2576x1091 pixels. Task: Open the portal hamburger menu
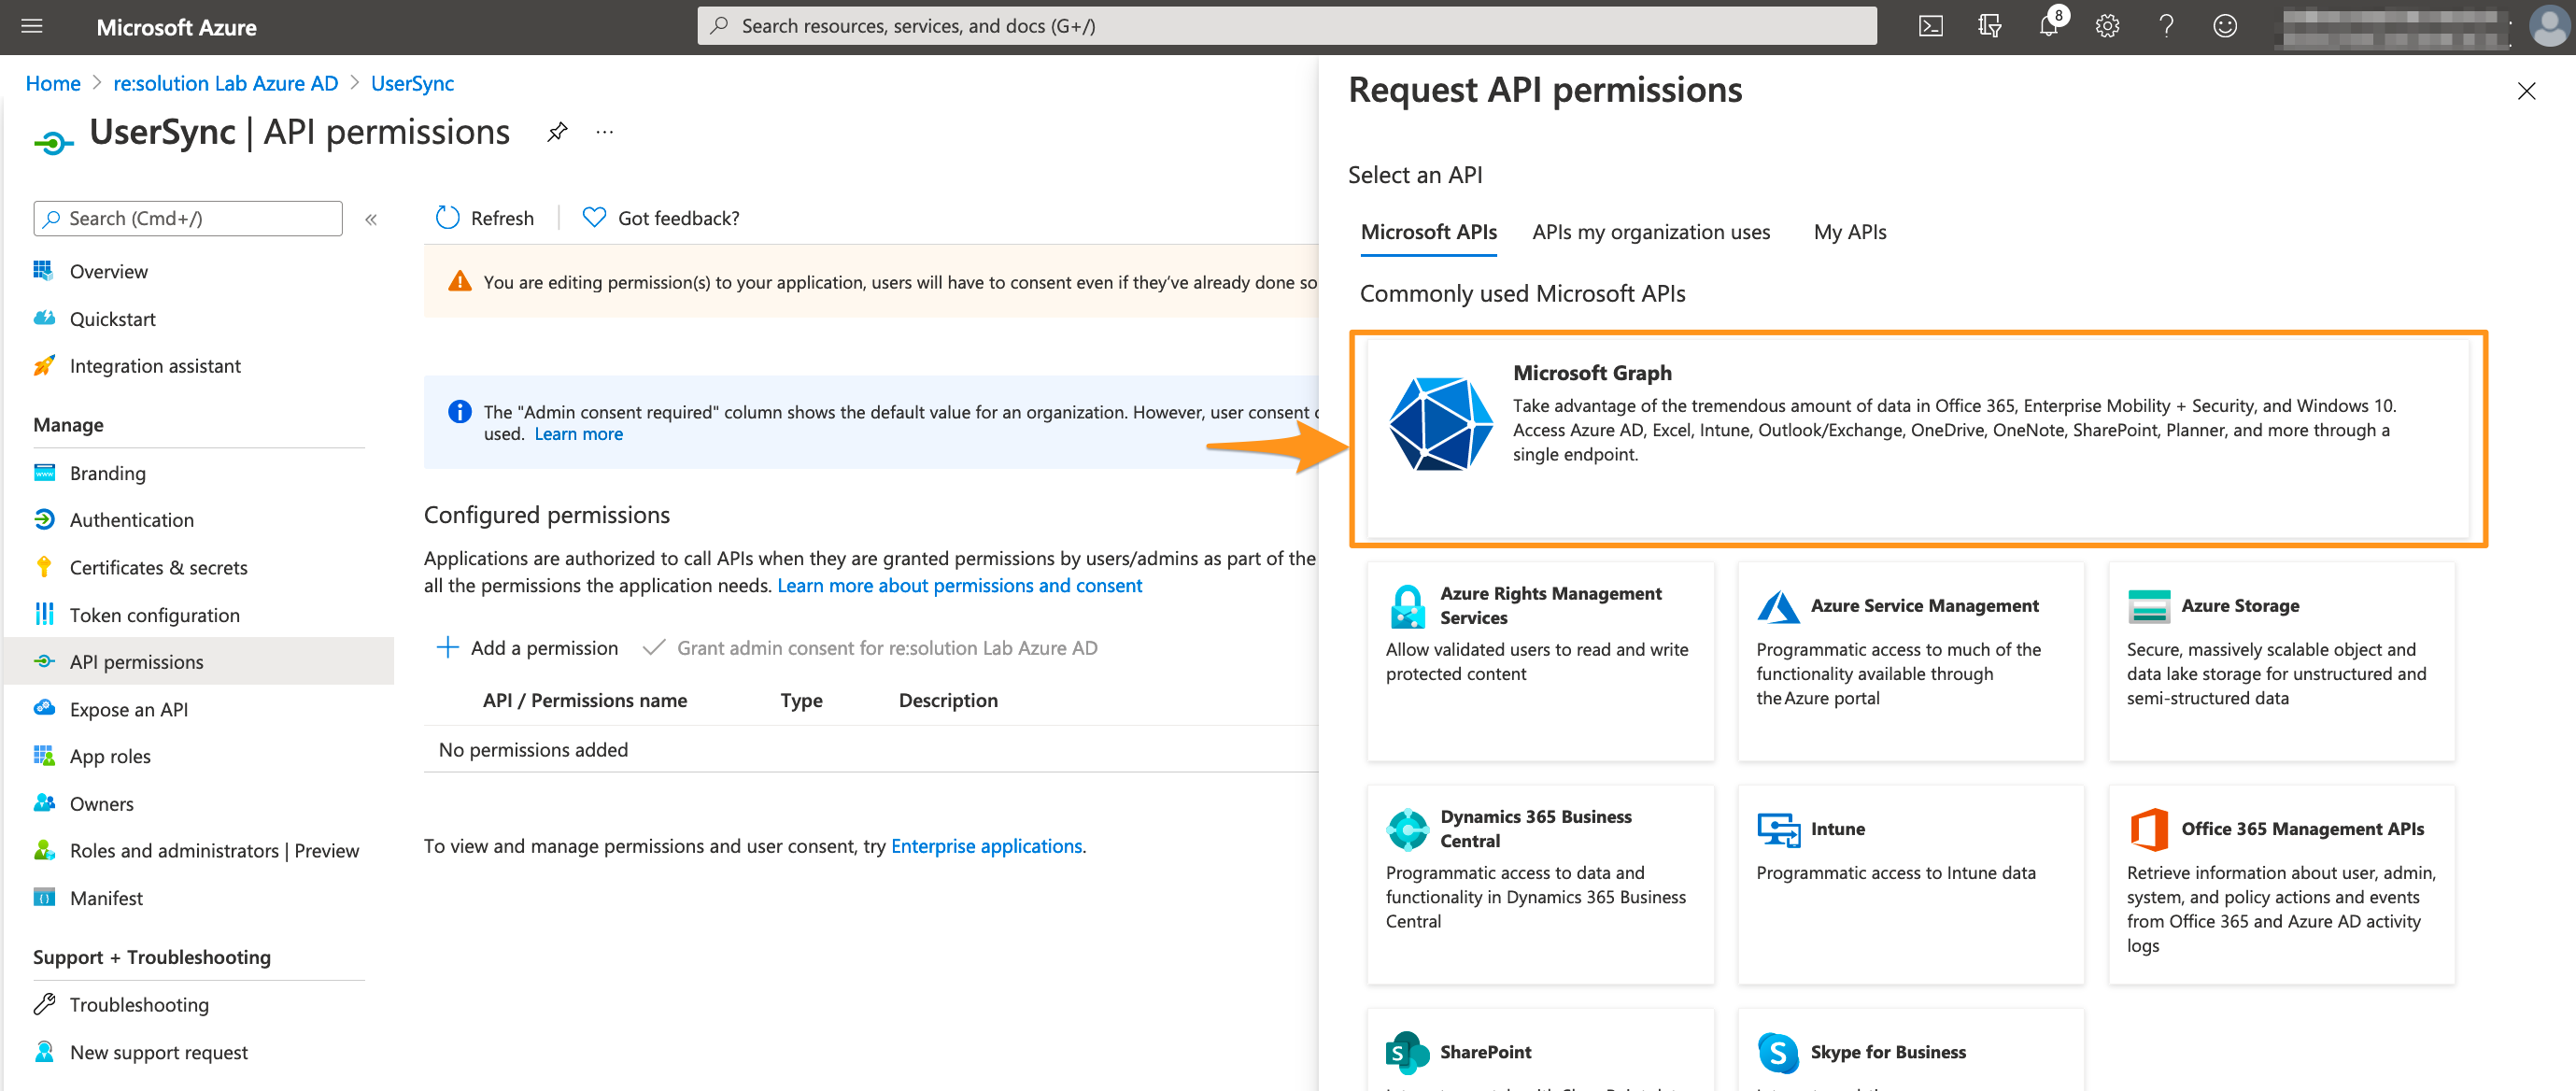(32, 26)
